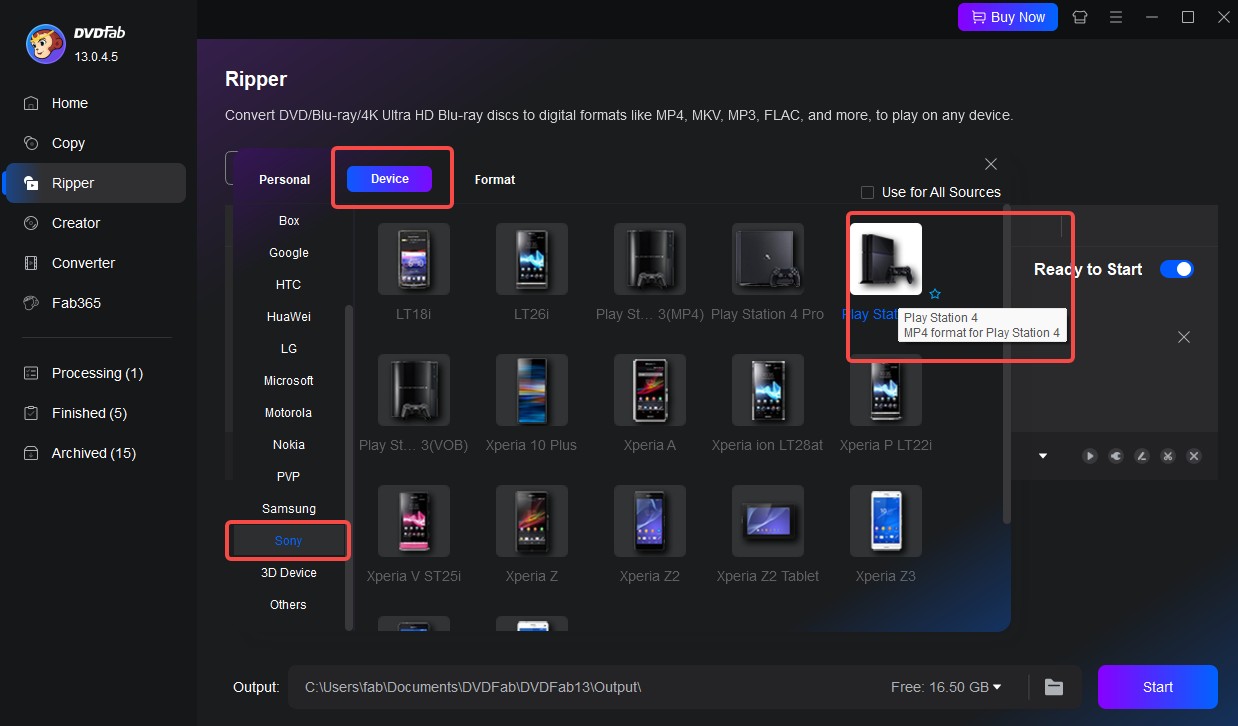This screenshot has width=1238, height=726.
Task: Select Others in the brand list
Action: tap(289, 605)
